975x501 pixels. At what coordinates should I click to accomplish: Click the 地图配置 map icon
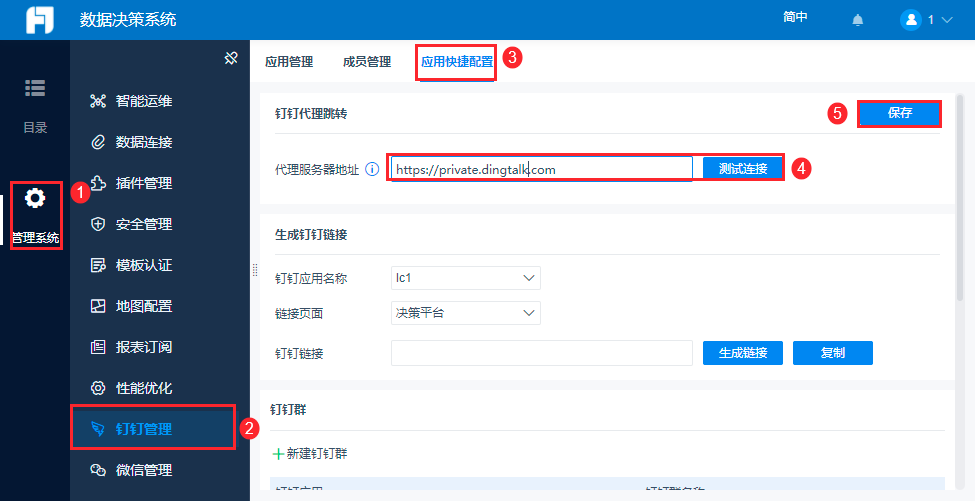(98, 306)
